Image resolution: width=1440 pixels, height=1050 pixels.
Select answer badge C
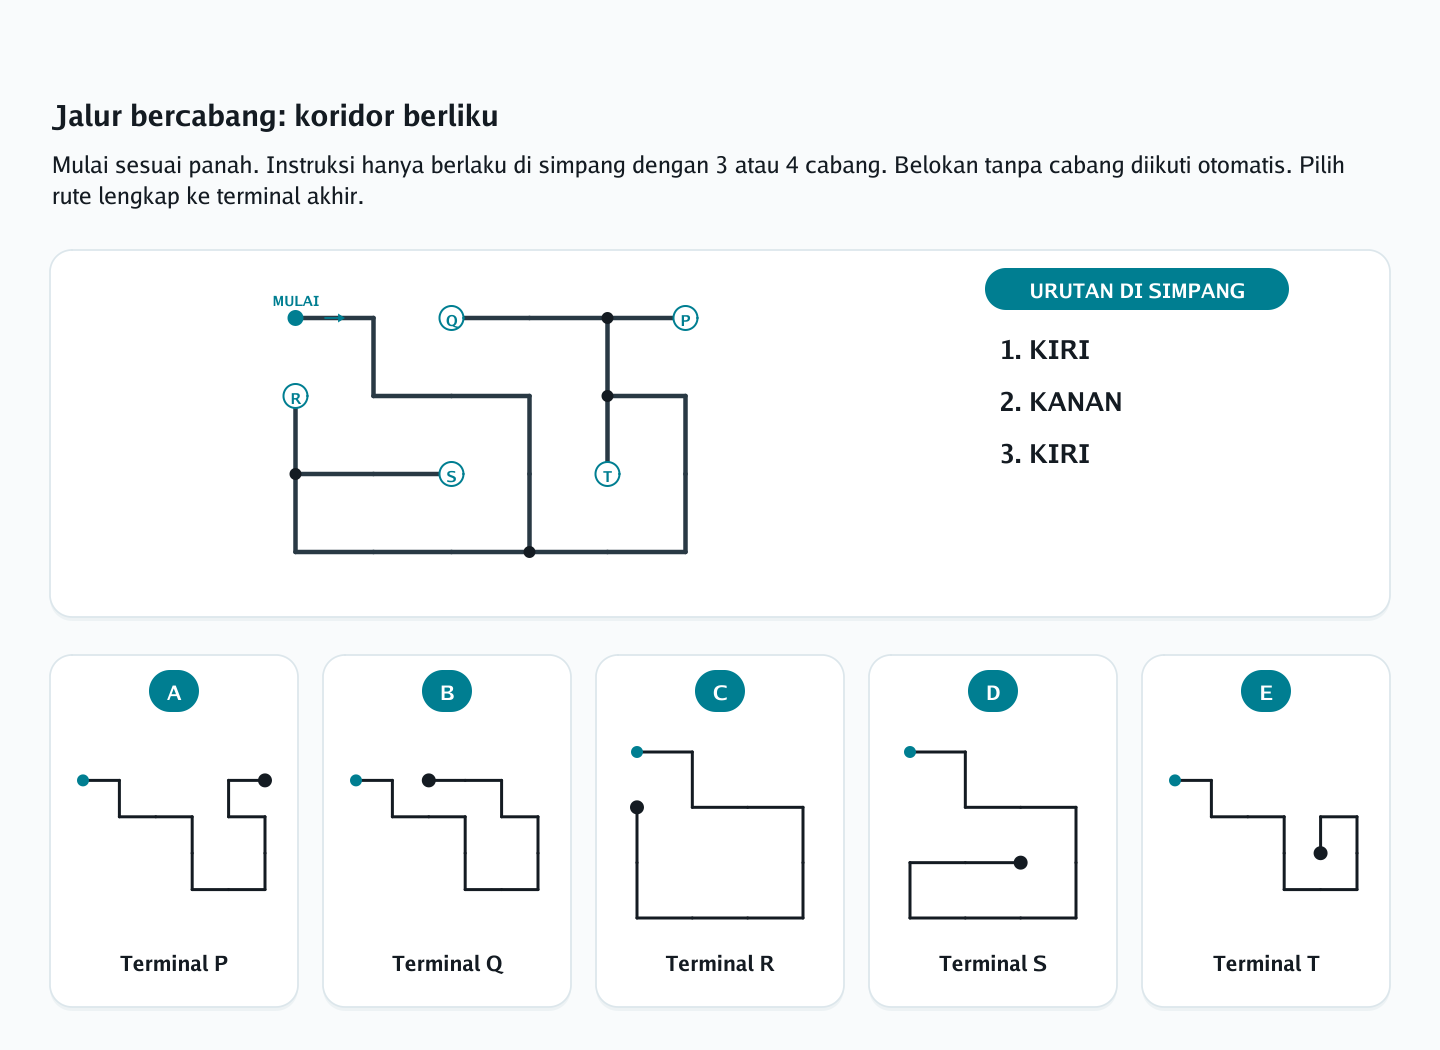(720, 692)
